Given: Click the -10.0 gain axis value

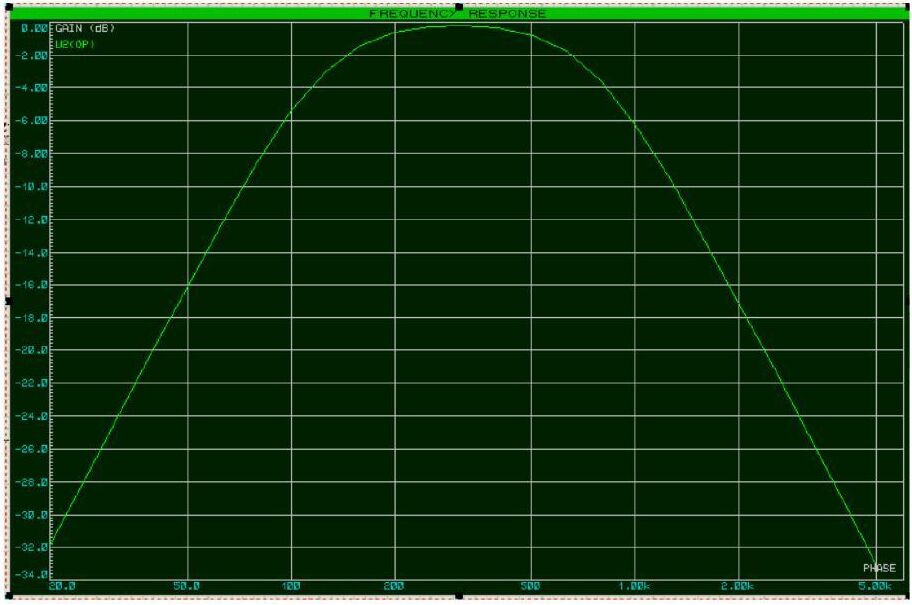Looking at the screenshot, I should (33, 187).
